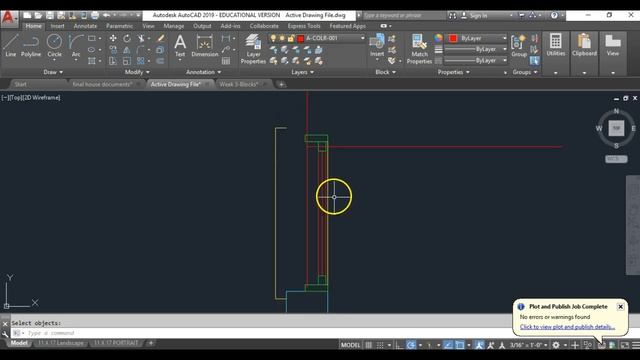Click the Group tool
The width and height of the screenshot is (640, 360).
pyautogui.click(x=519, y=45)
